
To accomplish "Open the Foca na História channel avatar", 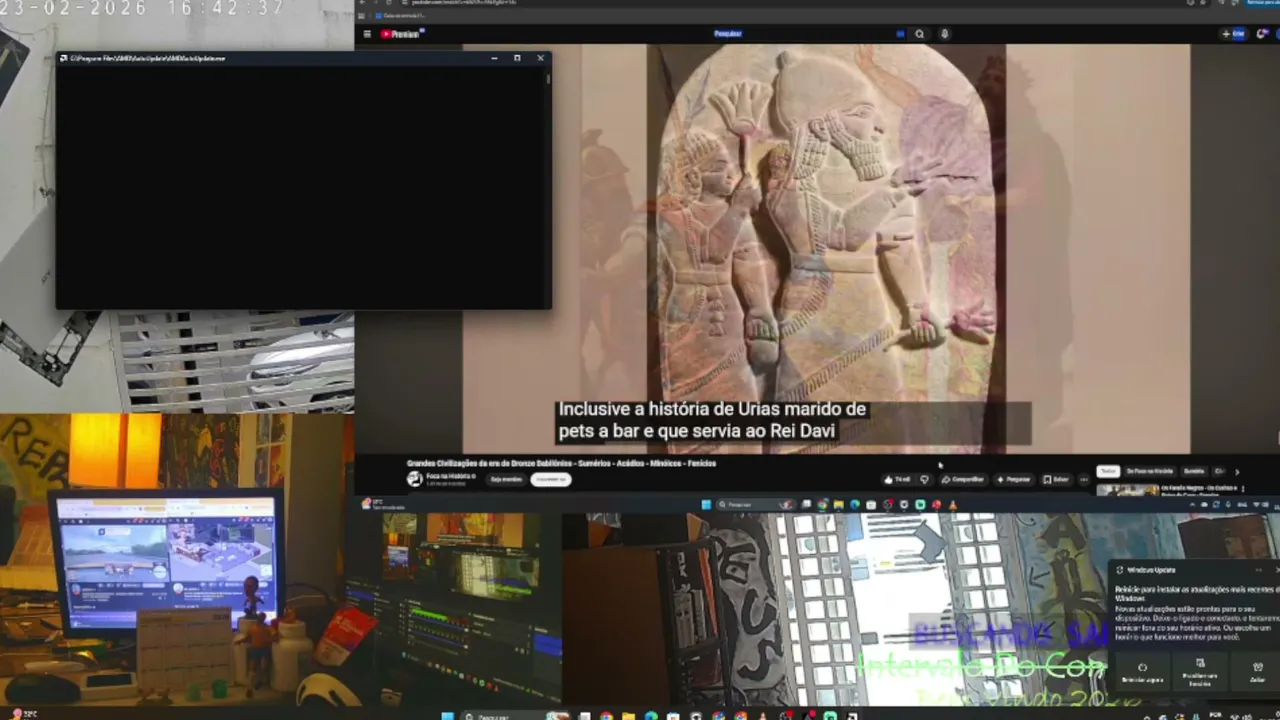I will pyautogui.click(x=414, y=479).
